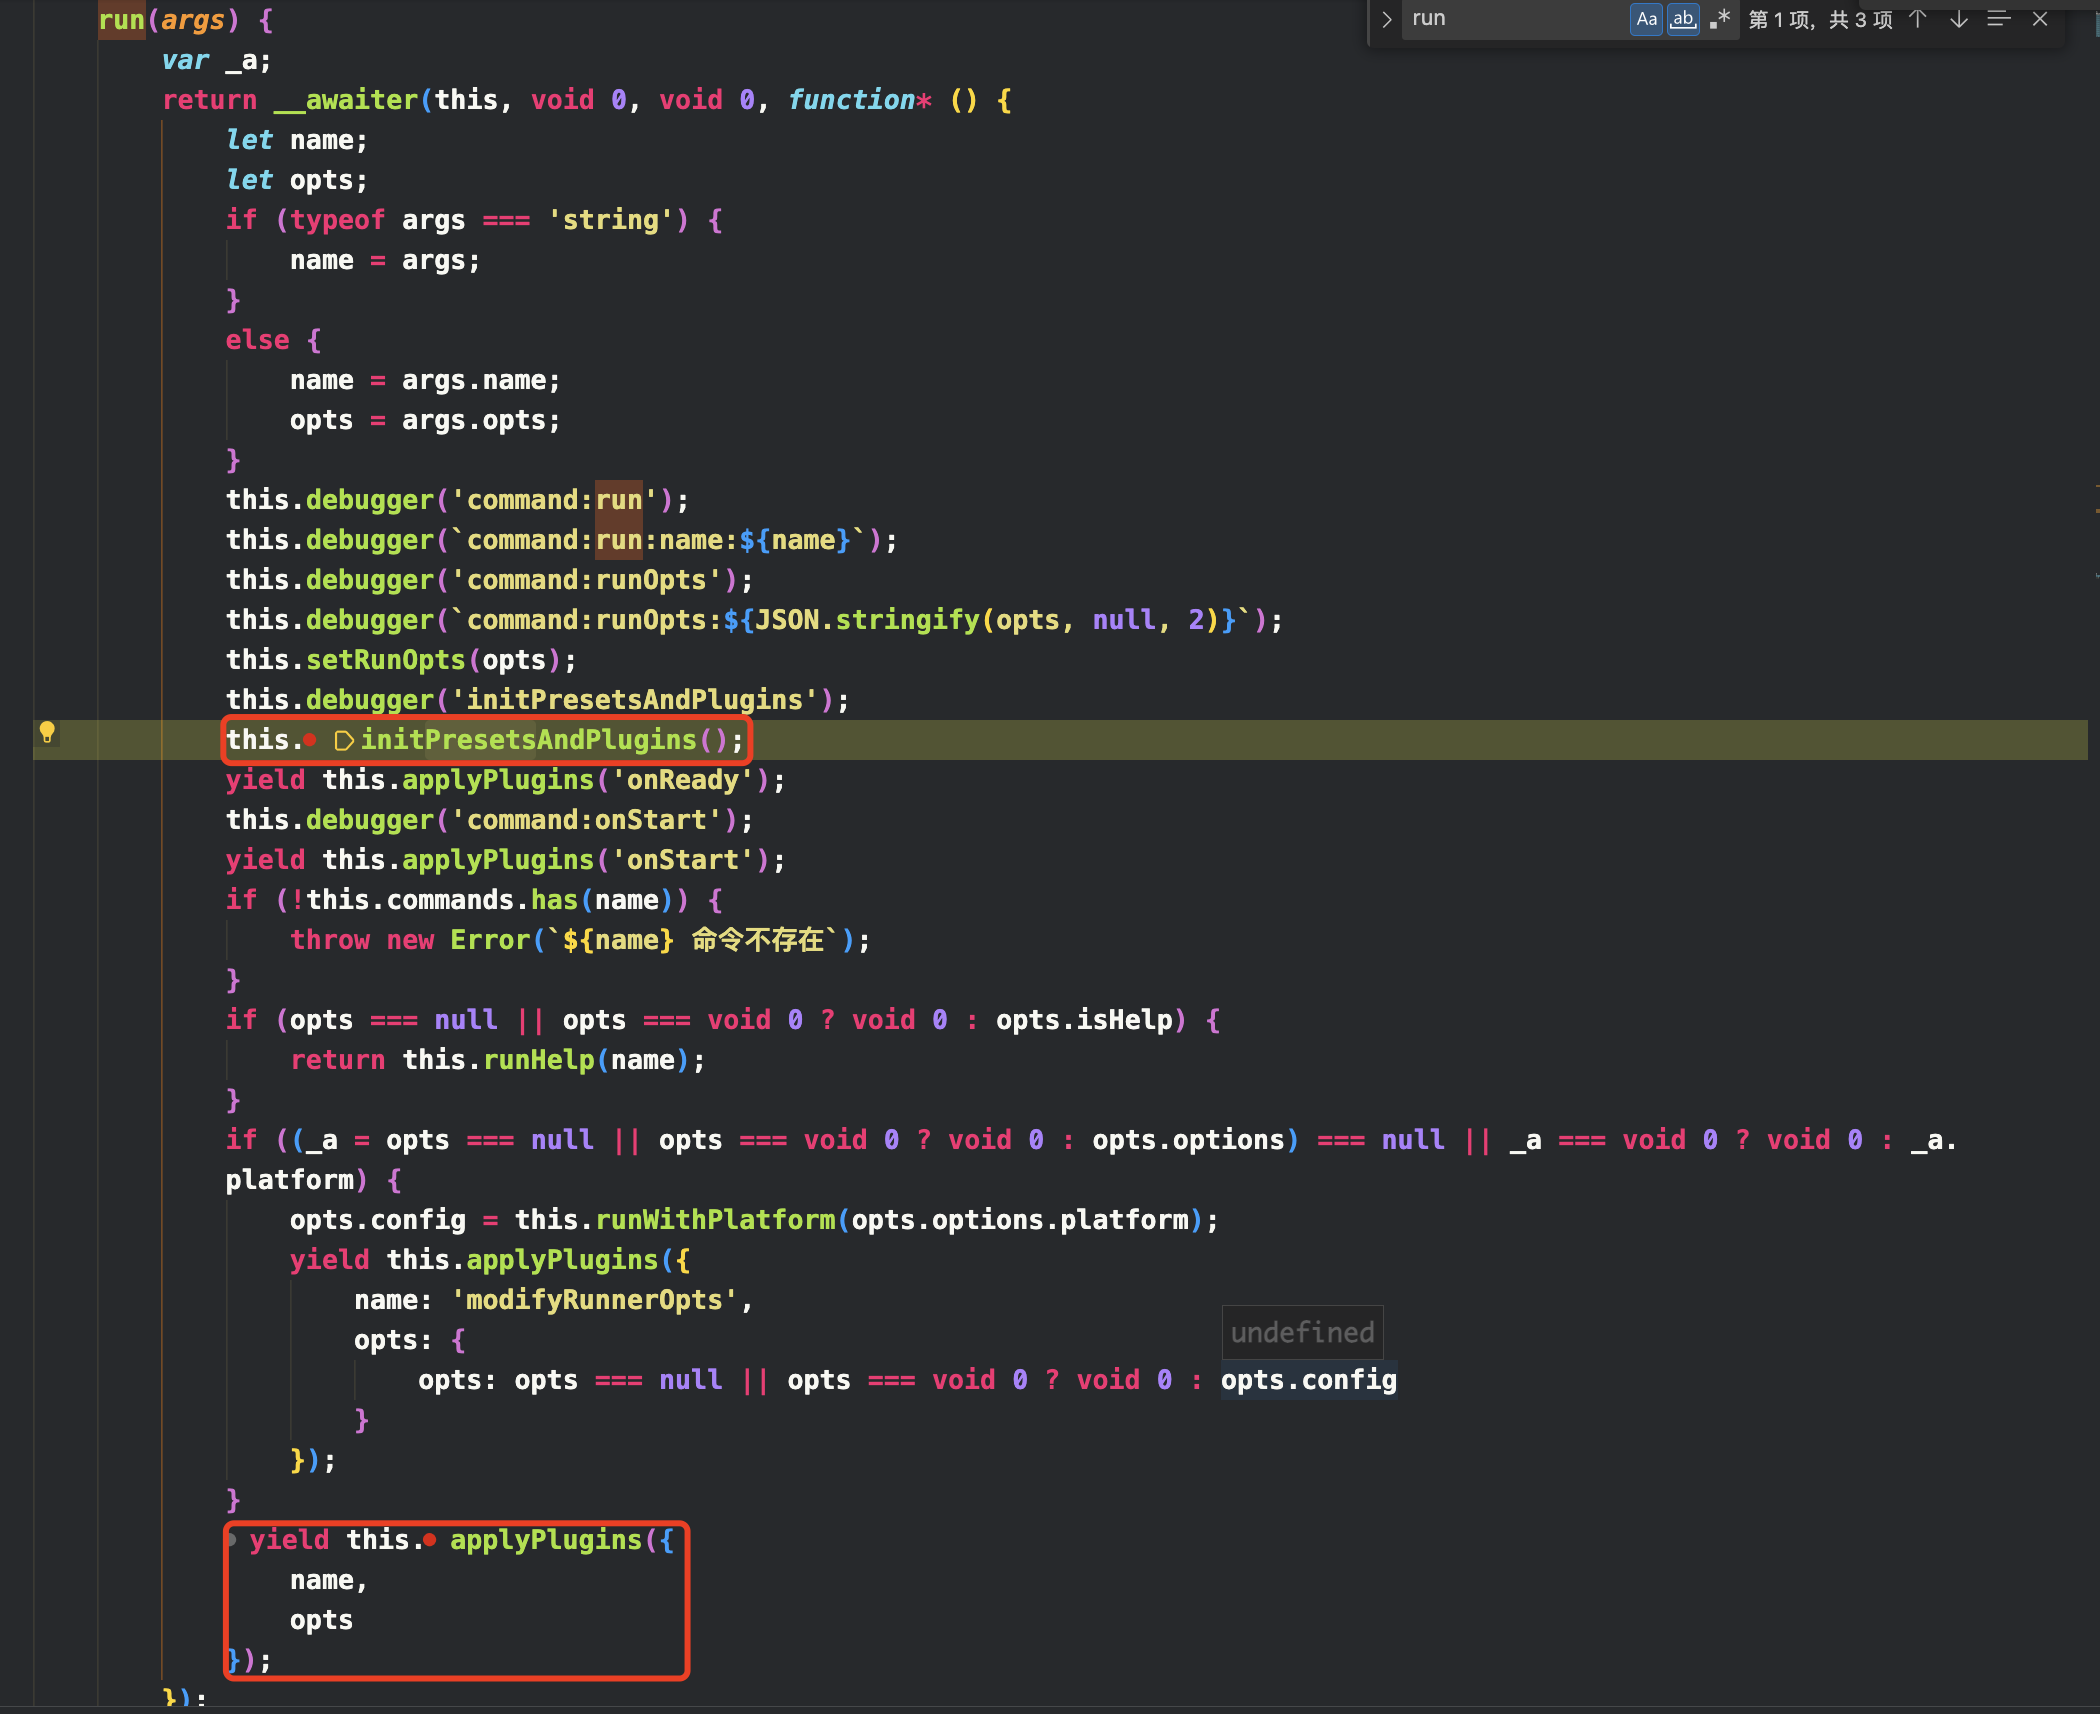The width and height of the screenshot is (2100, 1714).
Task: Click 'runWithPlatform' method call
Action: [715, 1220]
